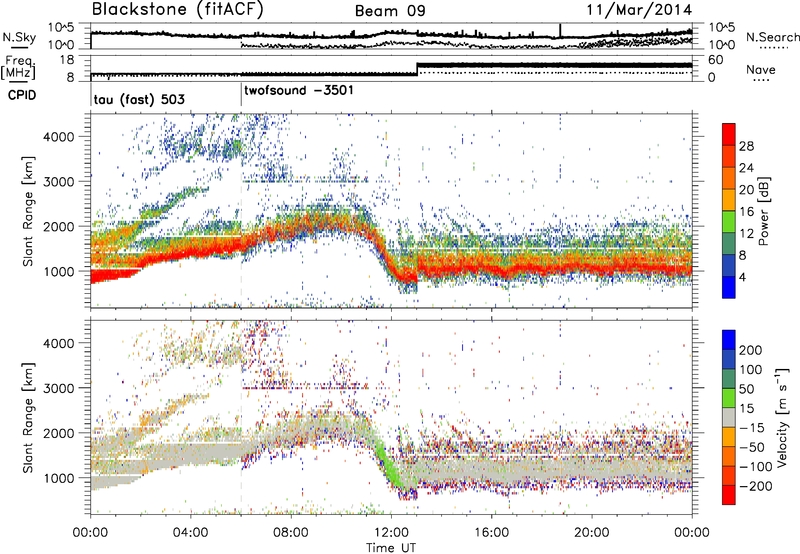Image resolution: width=800 pixels, height=554 pixels.
Task: Click the 'Slant Range [km]' label of velocity panel
Action: coord(29,417)
